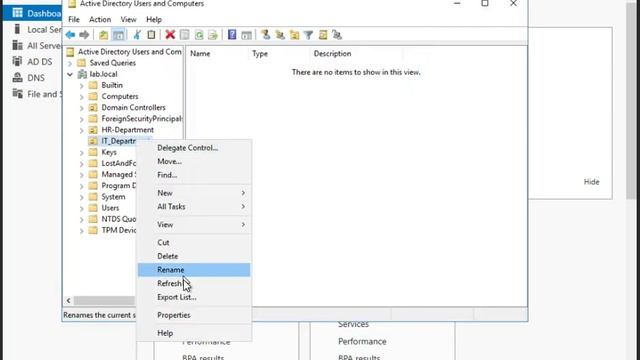
Task: Open File and Storage Services sidebar item
Action: (37, 94)
